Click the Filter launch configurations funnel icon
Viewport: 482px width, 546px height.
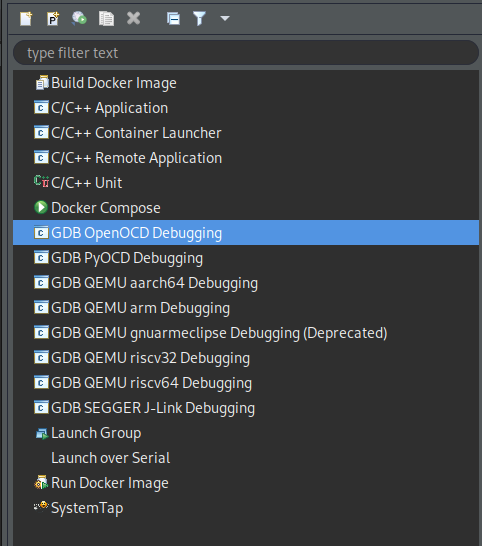point(200,18)
